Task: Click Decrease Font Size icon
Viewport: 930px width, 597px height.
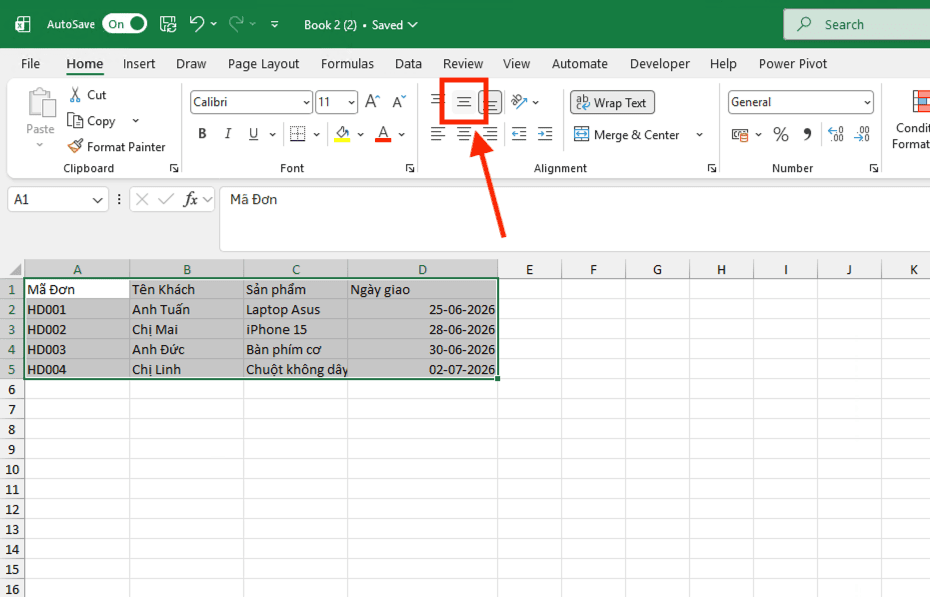Action: [x=399, y=101]
